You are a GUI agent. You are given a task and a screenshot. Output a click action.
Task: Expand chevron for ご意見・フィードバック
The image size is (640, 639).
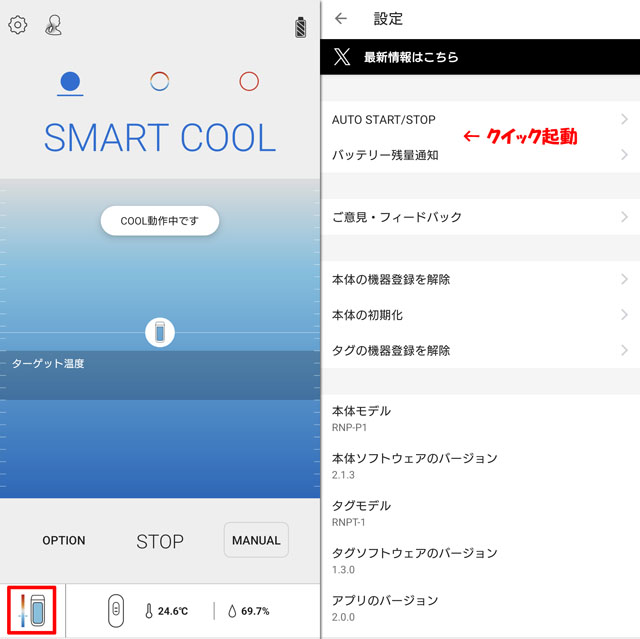[x=624, y=217]
